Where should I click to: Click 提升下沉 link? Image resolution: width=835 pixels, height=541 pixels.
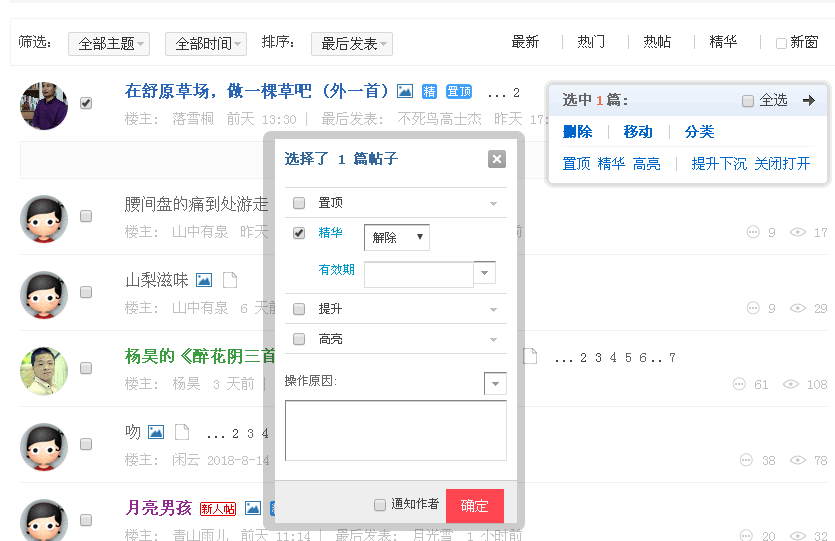719,163
